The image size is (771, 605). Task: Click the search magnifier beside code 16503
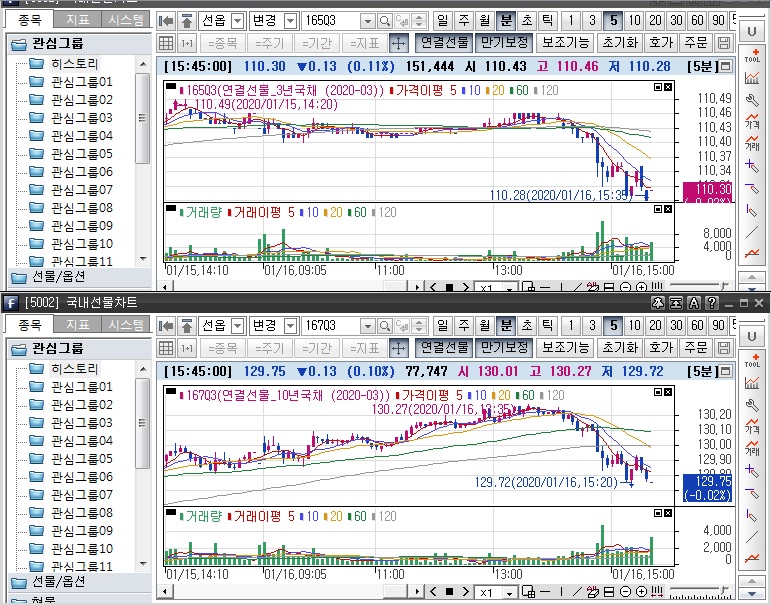pyautogui.click(x=366, y=20)
